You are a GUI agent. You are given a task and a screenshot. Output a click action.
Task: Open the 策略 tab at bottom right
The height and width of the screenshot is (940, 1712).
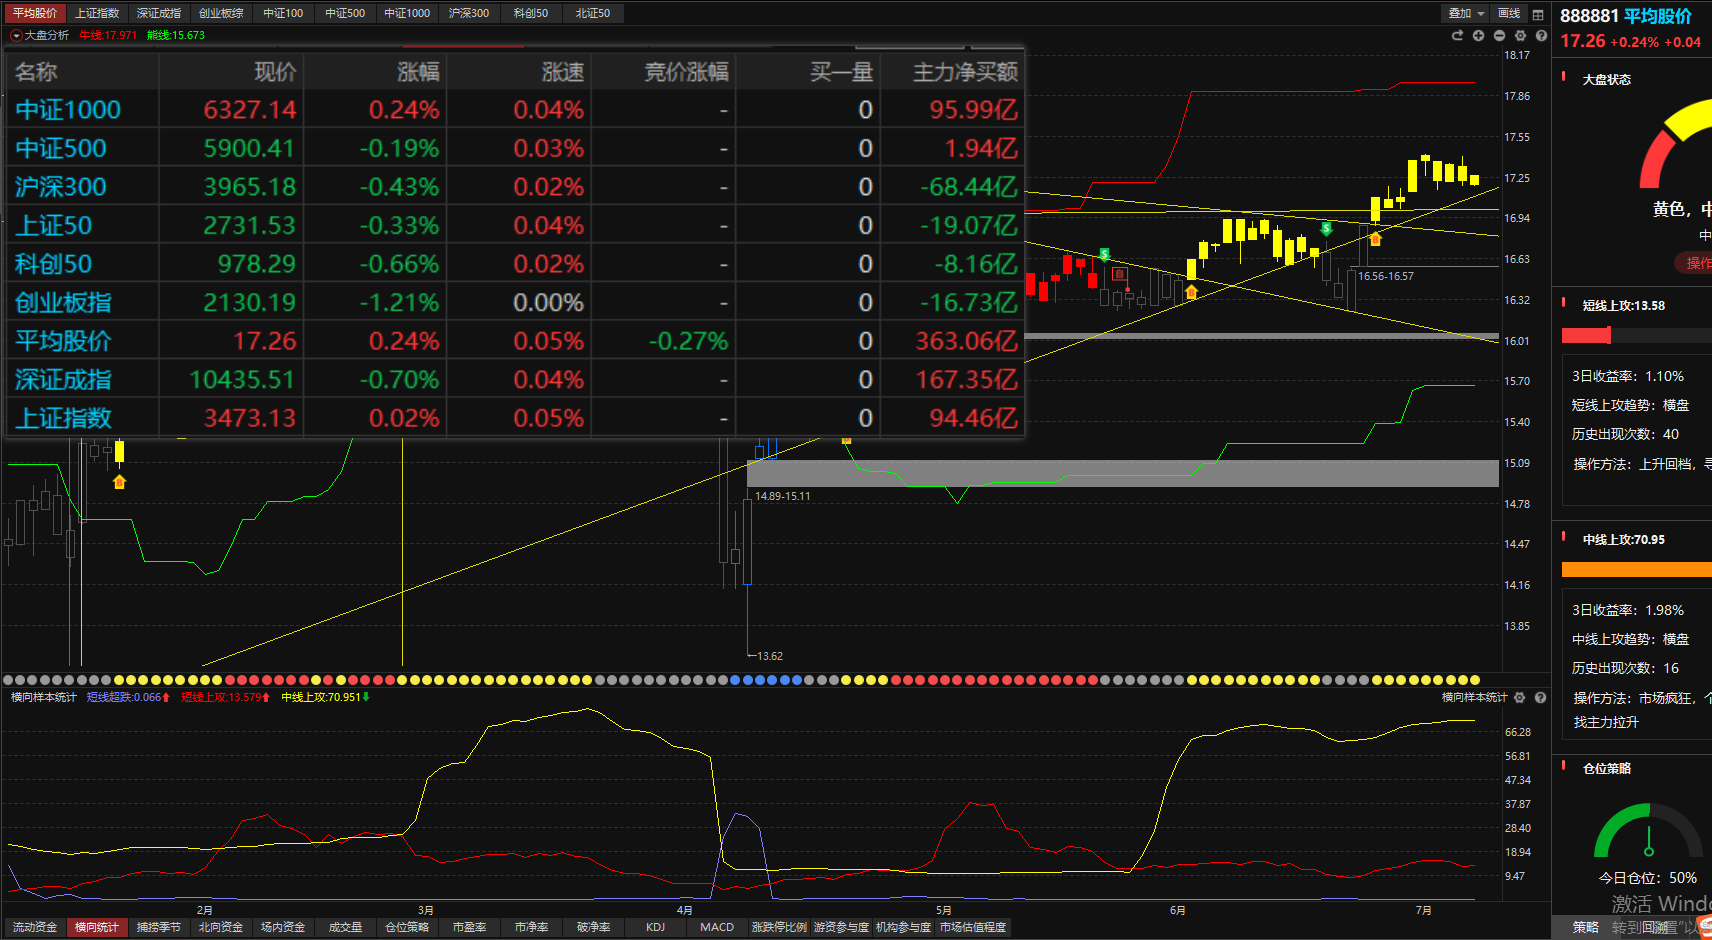click(x=1585, y=927)
